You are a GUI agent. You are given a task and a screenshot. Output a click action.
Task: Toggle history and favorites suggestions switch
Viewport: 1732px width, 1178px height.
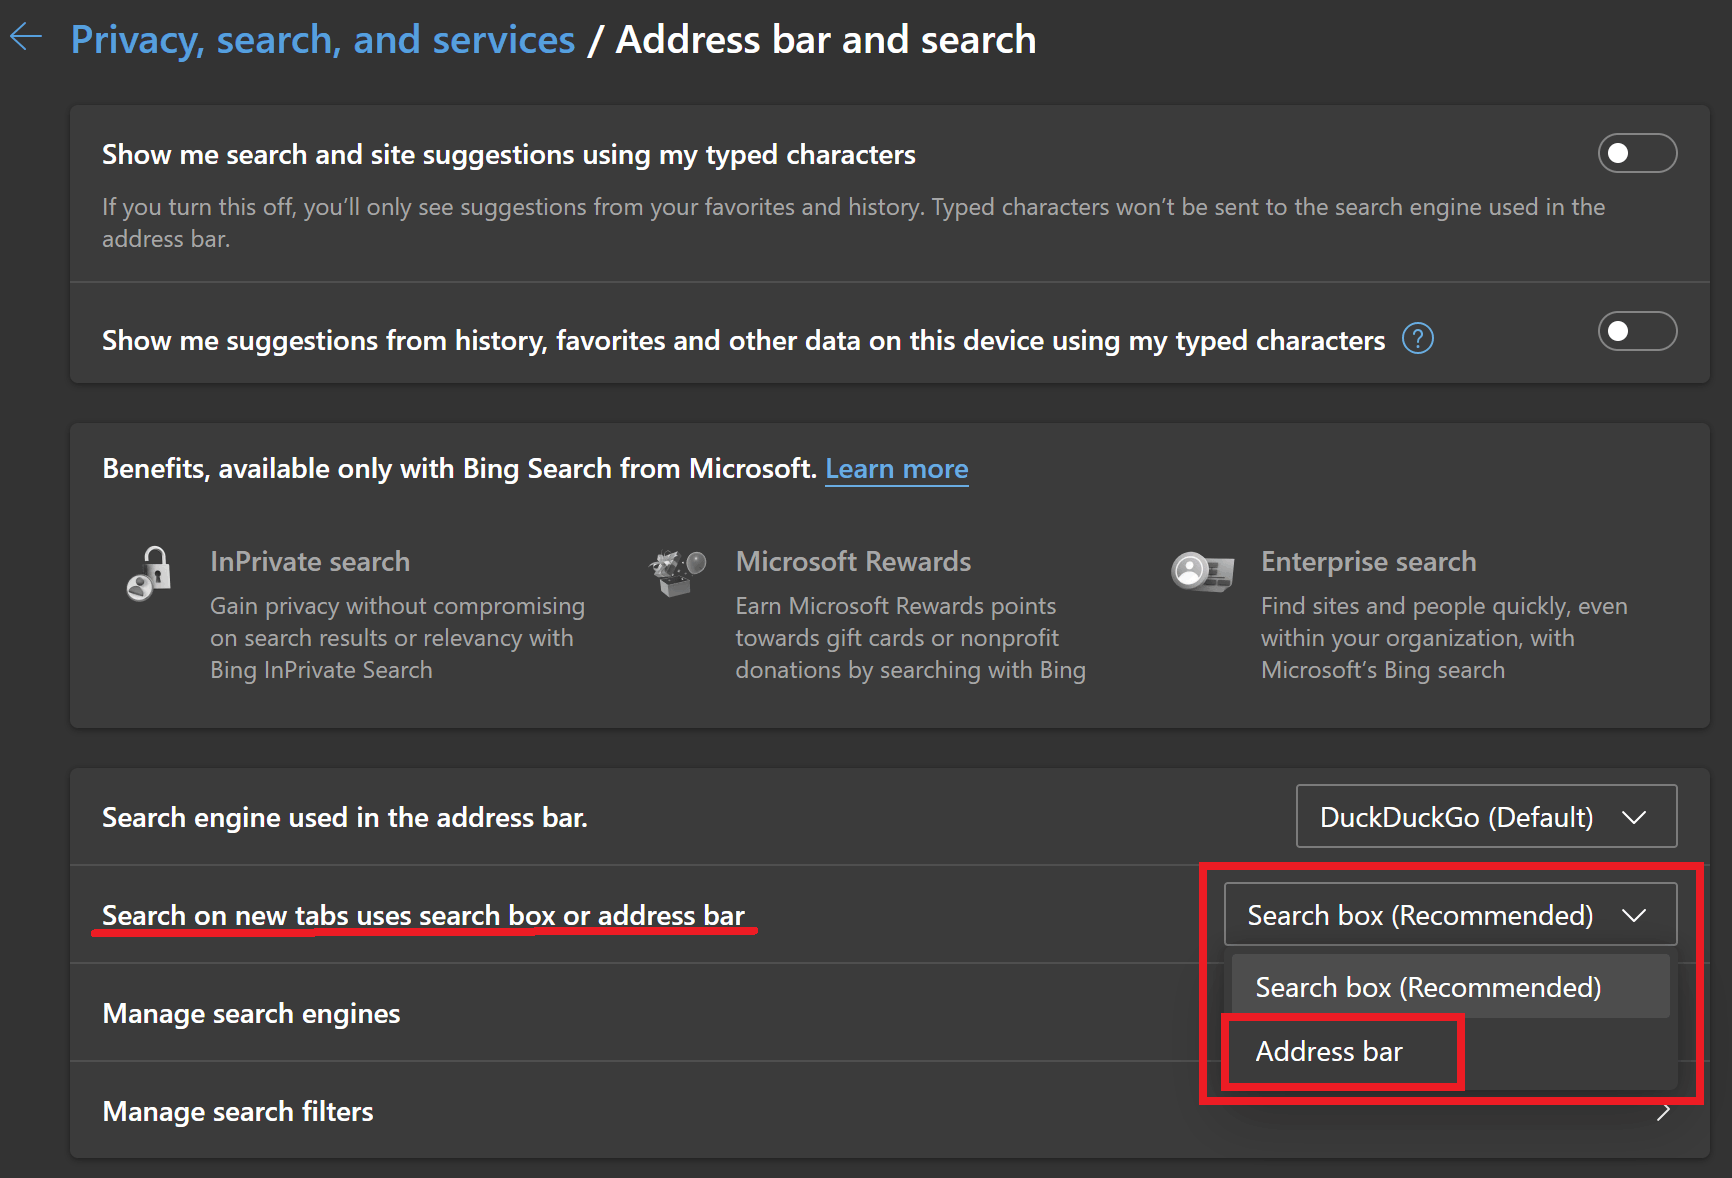[x=1637, y=331]
